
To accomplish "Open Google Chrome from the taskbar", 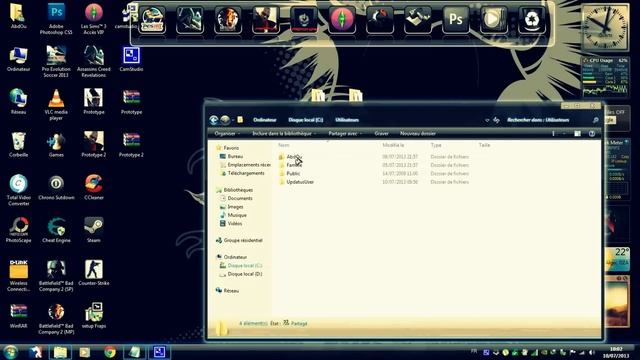I will [109, 352].
